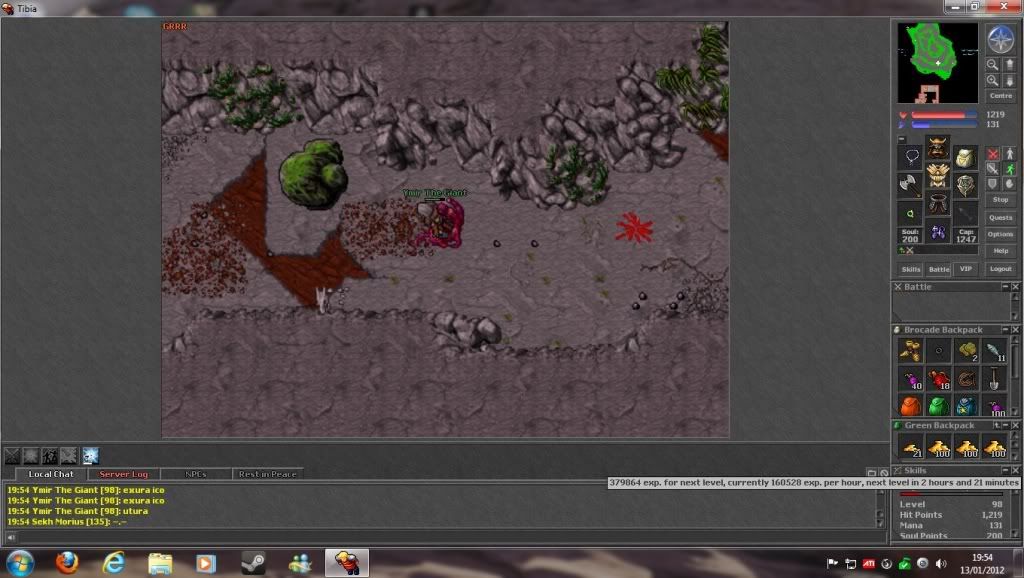This screenshot has width=1024, height=578.
Task: Click the helmet equipment slot
Action: 937,148
